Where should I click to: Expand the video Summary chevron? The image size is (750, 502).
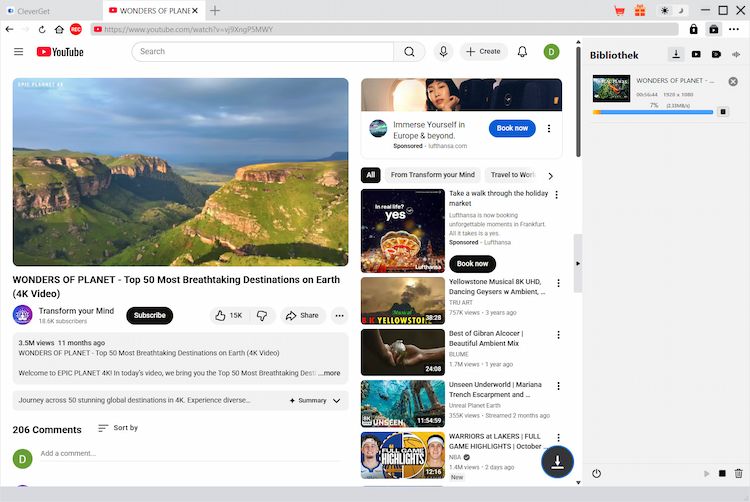point(337,400)
